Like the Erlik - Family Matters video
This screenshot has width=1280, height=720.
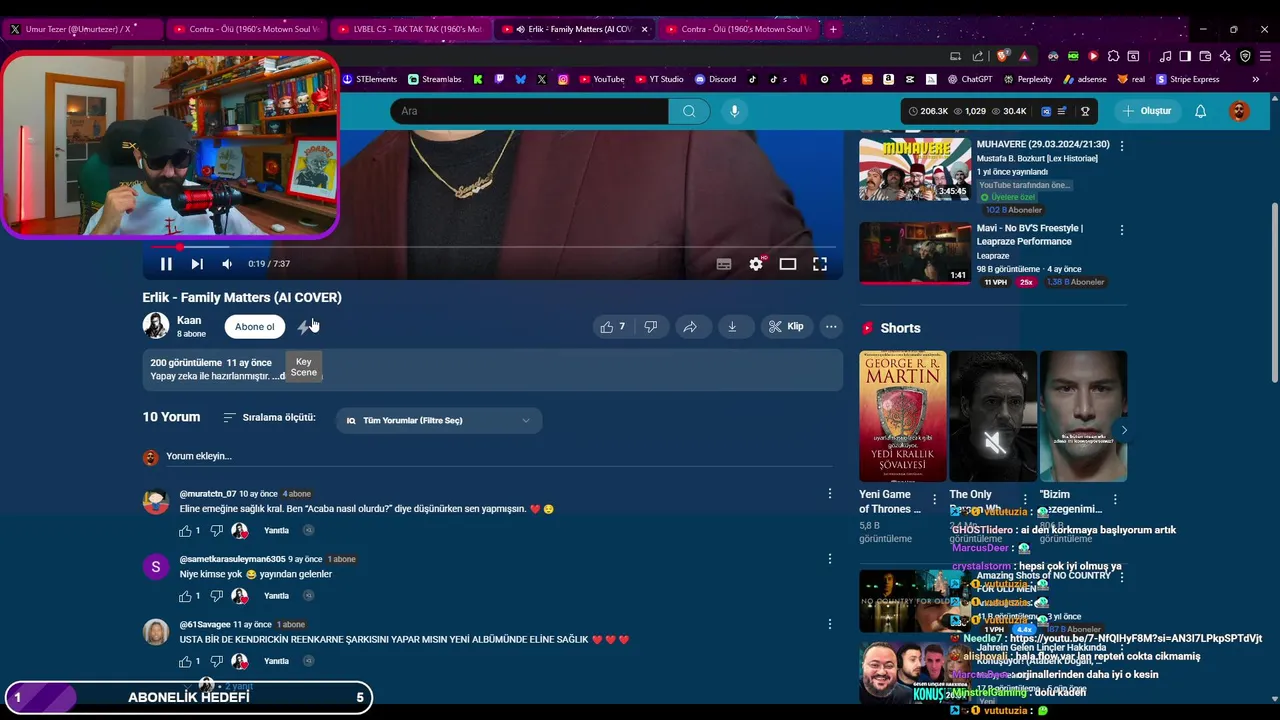(x=613, y=327)
